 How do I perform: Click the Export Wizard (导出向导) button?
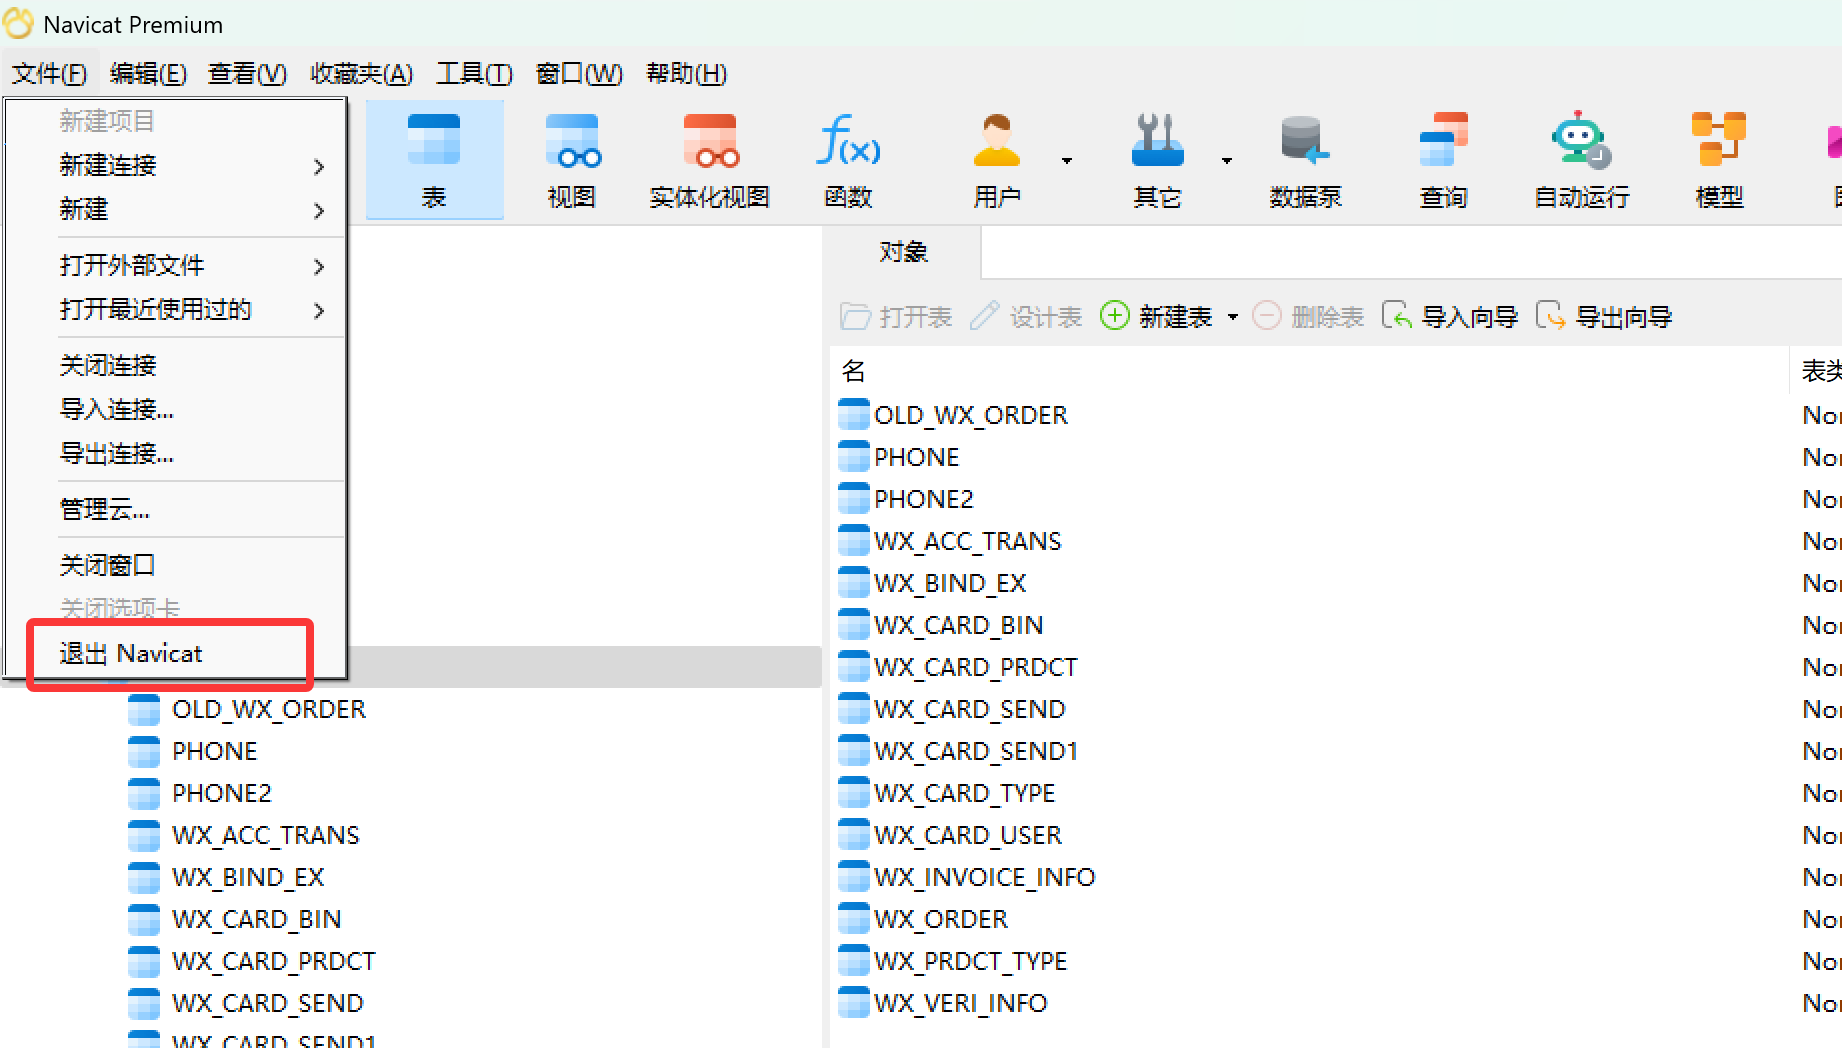point(1604,317)
